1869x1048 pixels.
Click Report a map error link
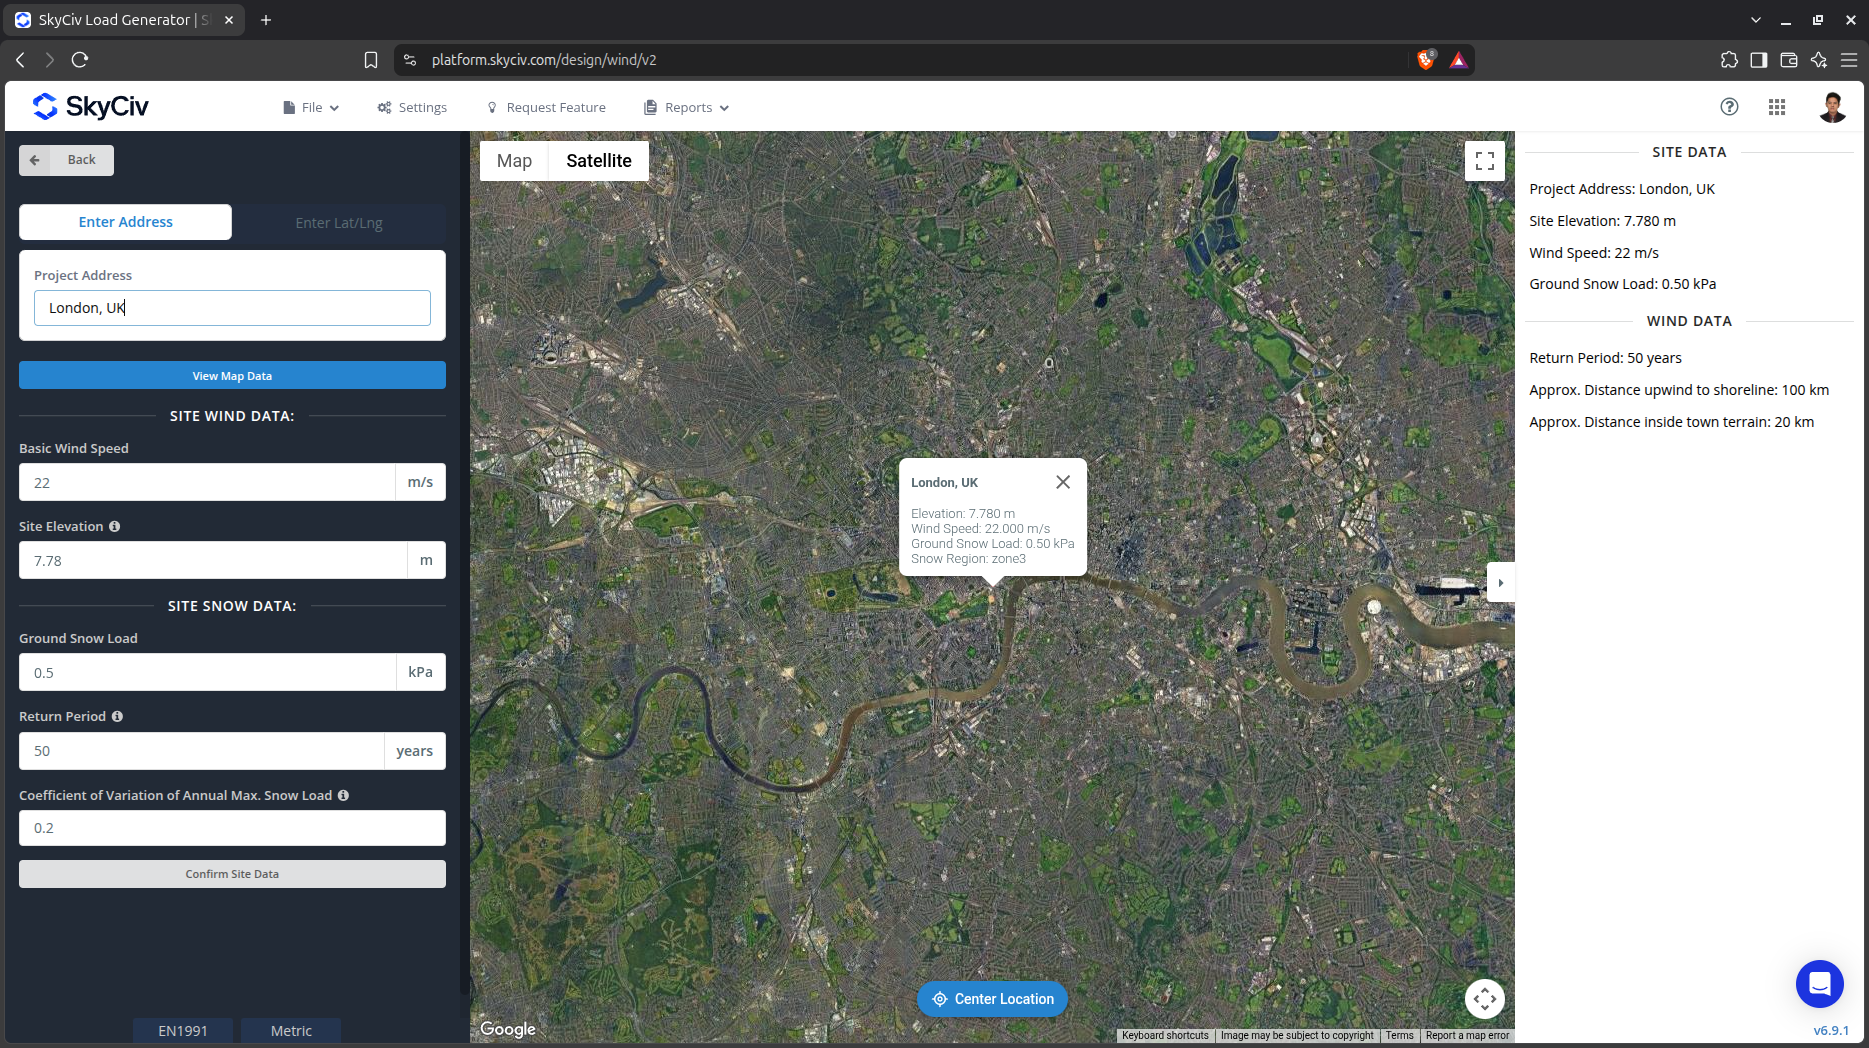(1467, 1036)
